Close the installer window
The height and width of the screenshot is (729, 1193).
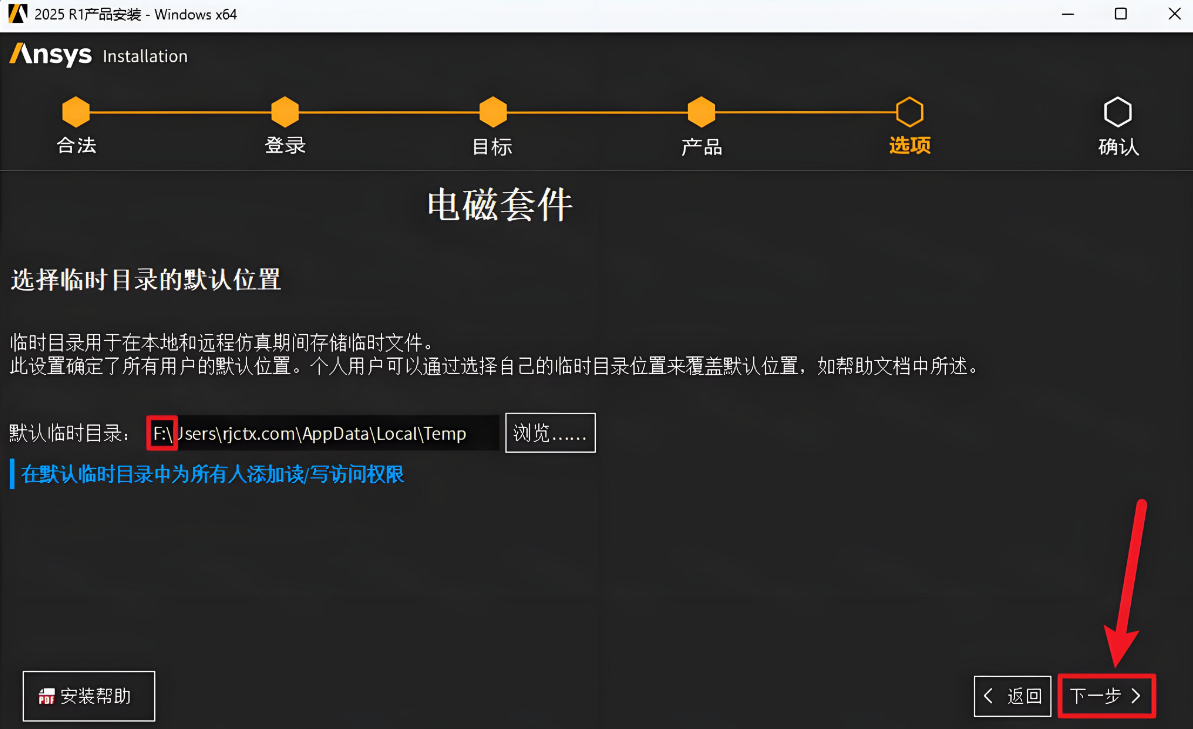click(1174, 14)
